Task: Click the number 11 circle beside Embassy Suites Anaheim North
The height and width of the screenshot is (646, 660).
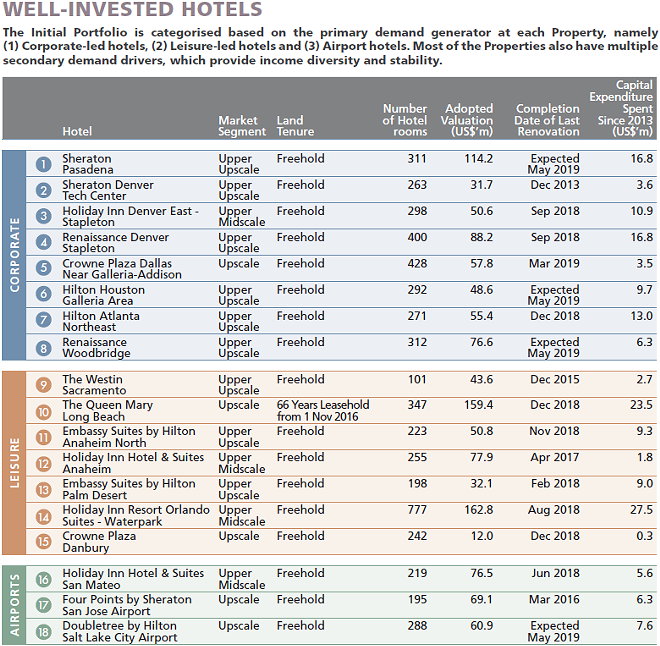Action: (x=43, y=438)
